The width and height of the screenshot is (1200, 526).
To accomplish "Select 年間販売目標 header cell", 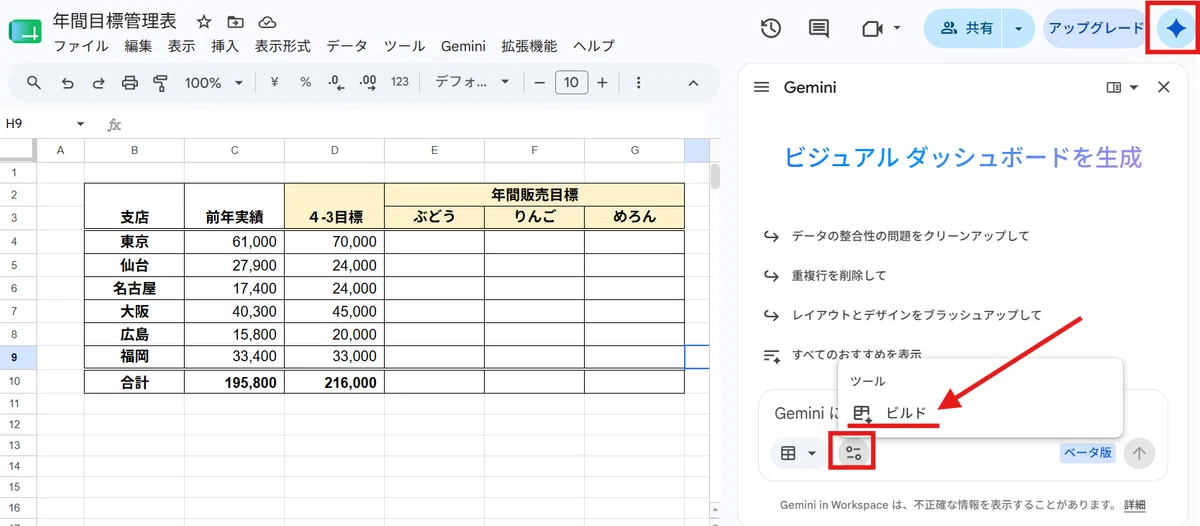I will pos(534,195).
